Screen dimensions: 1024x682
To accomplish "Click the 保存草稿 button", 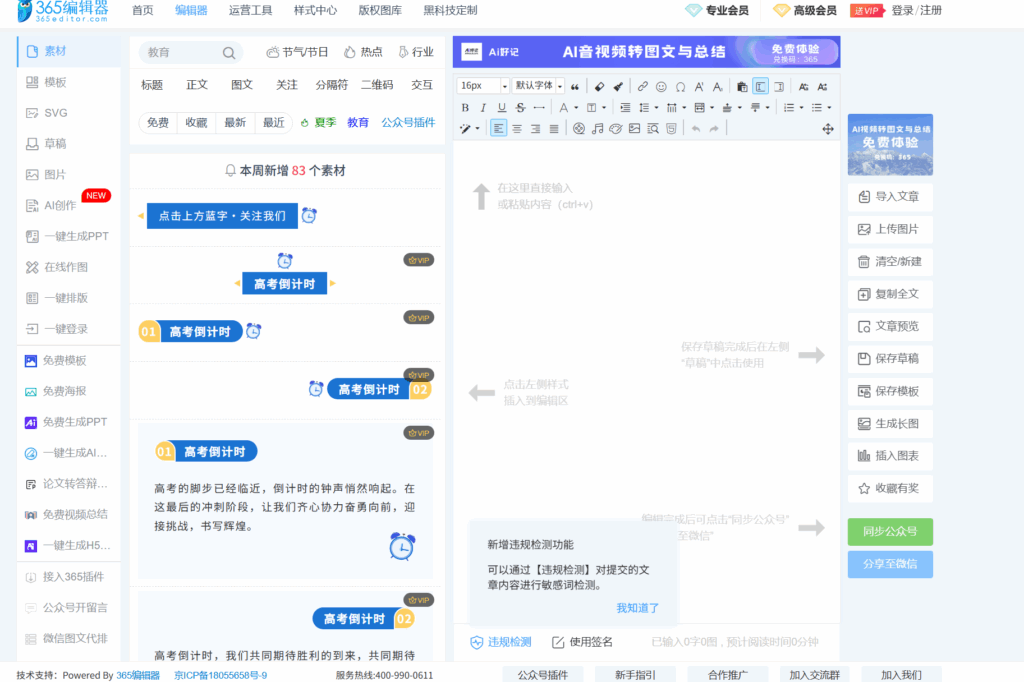I will (x=890, y=359).
